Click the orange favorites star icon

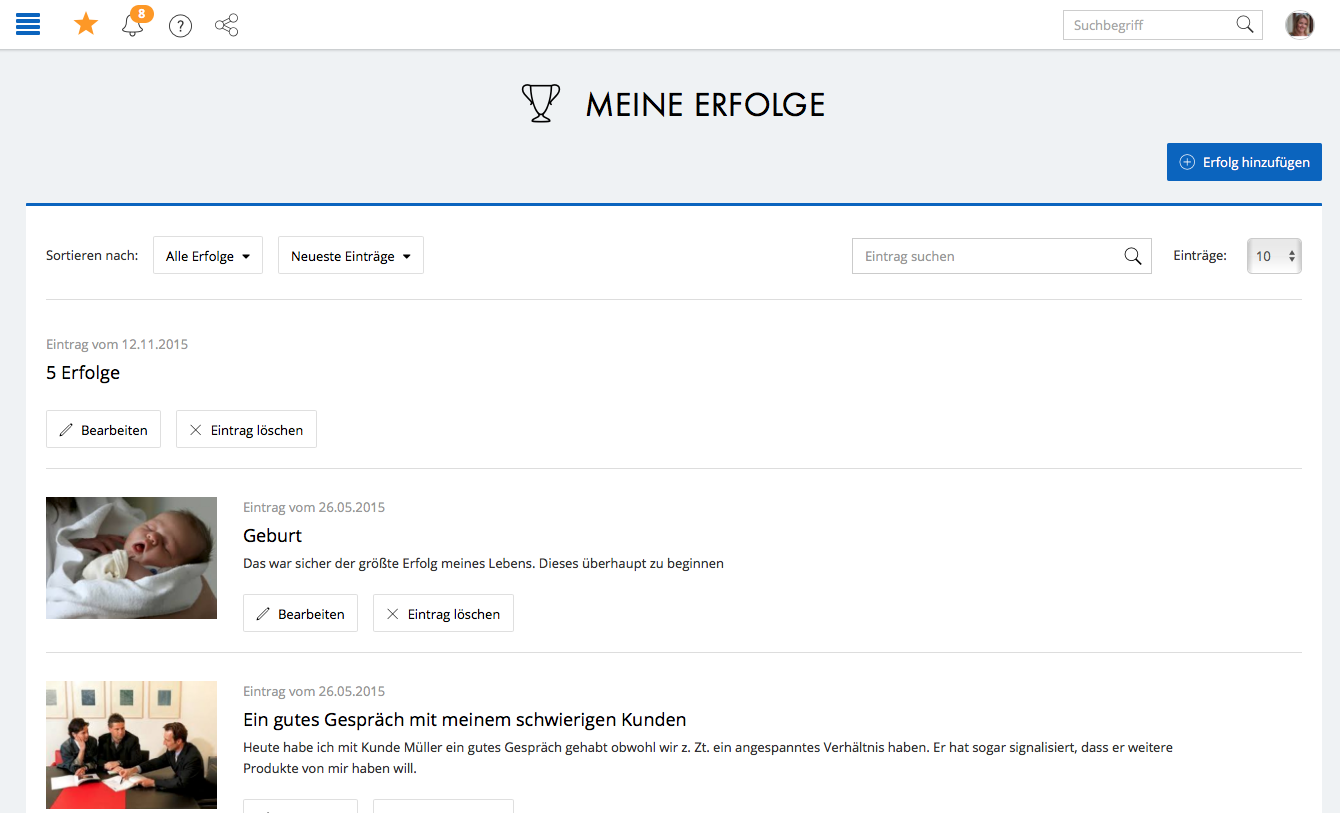pos(86,24)
